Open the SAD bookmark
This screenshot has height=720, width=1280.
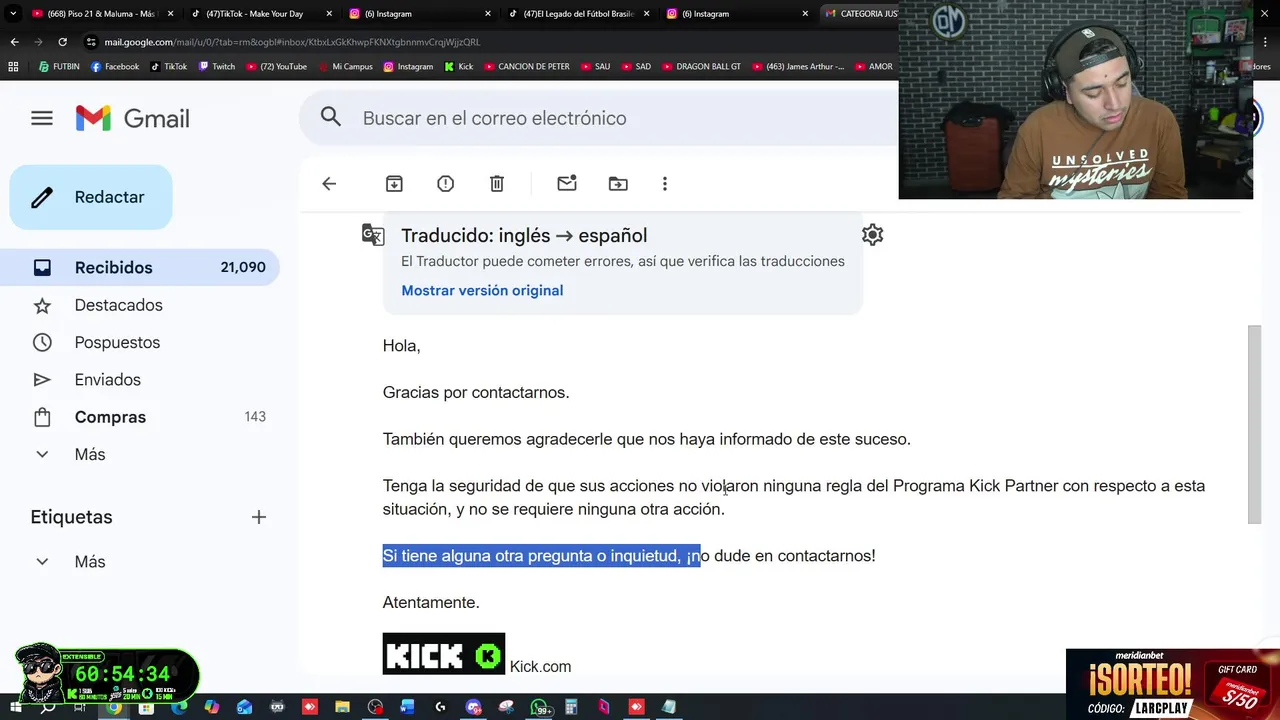tap(635, 67)
